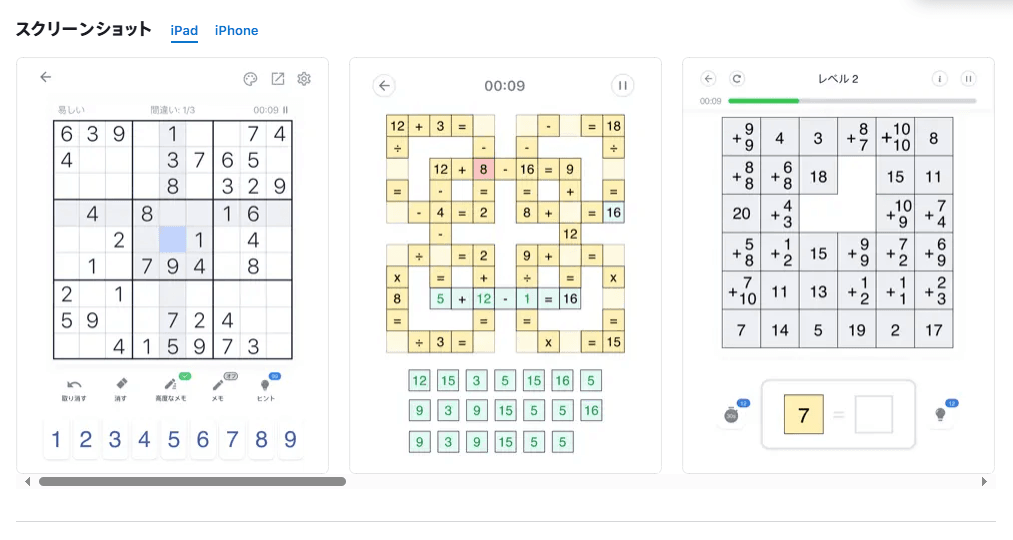Click the horizontal scrollbar thumb

193,481
